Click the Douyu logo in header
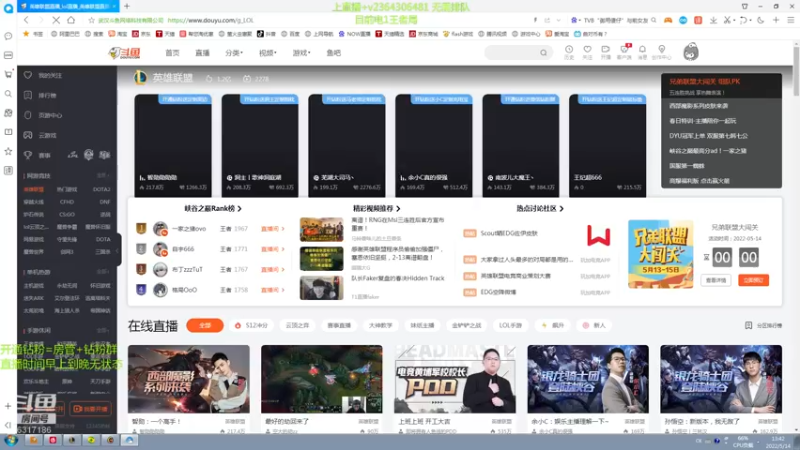 [124, 53]
